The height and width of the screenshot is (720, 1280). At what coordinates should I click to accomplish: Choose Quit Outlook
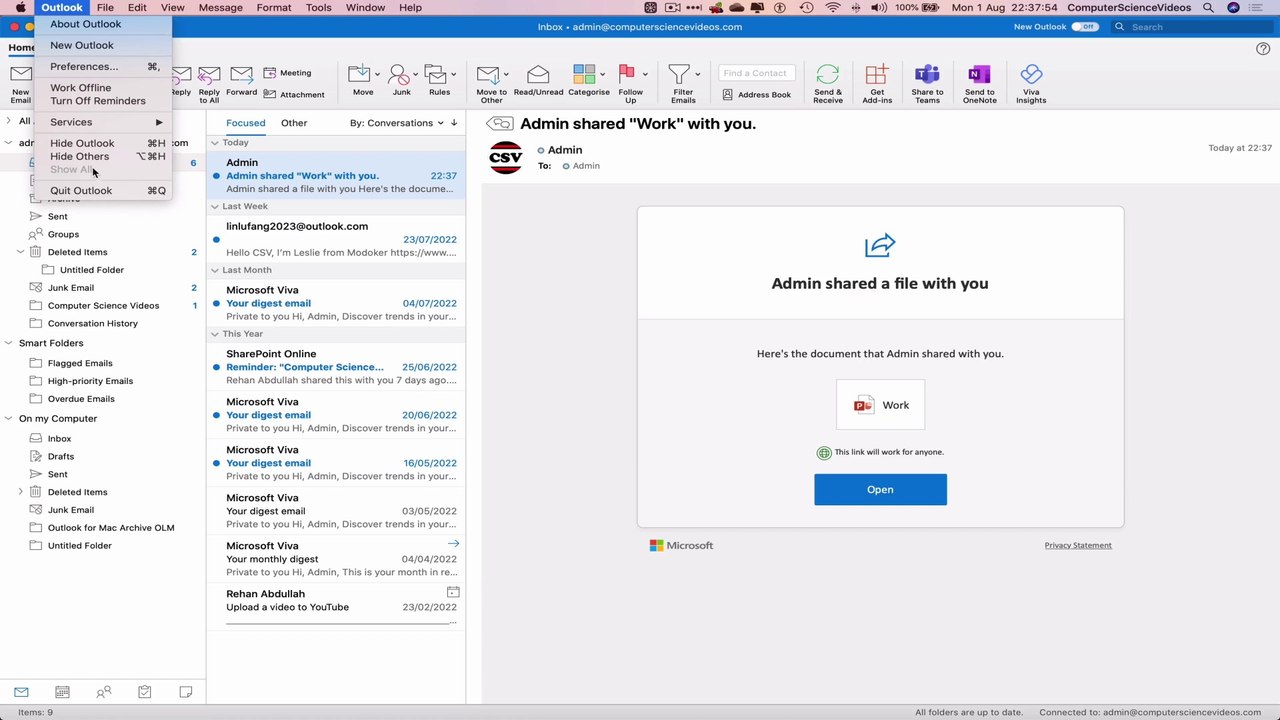pos(104,190)
